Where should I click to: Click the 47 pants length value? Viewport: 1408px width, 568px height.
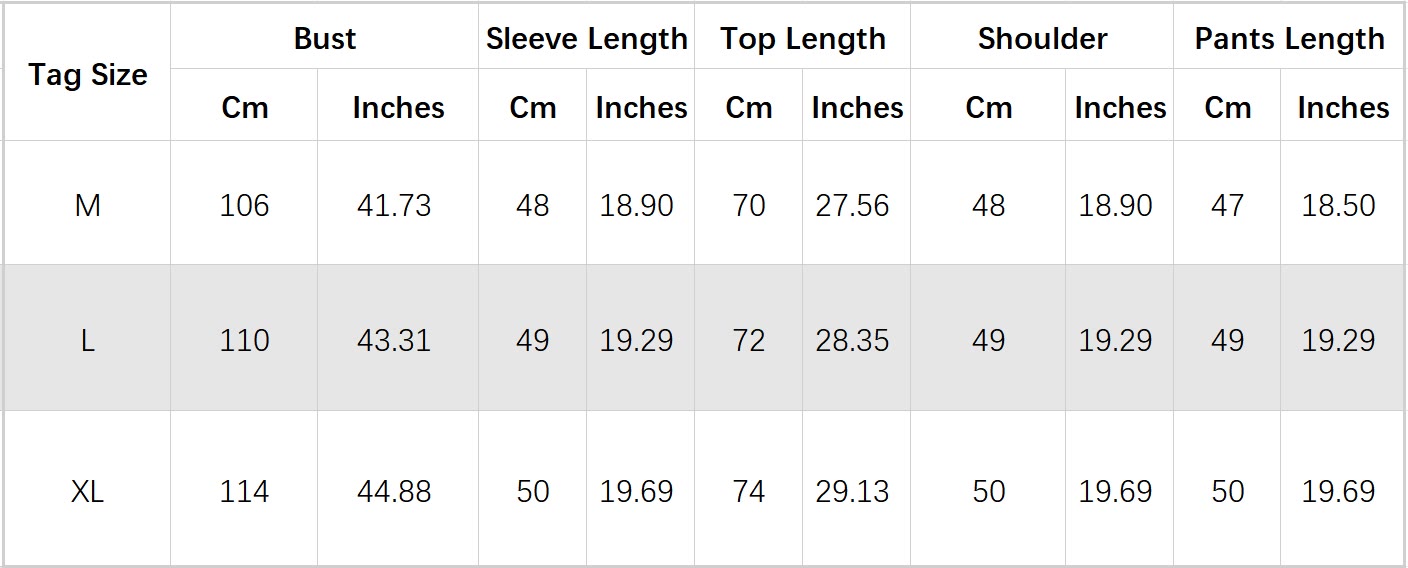(x=1227, y=205)
